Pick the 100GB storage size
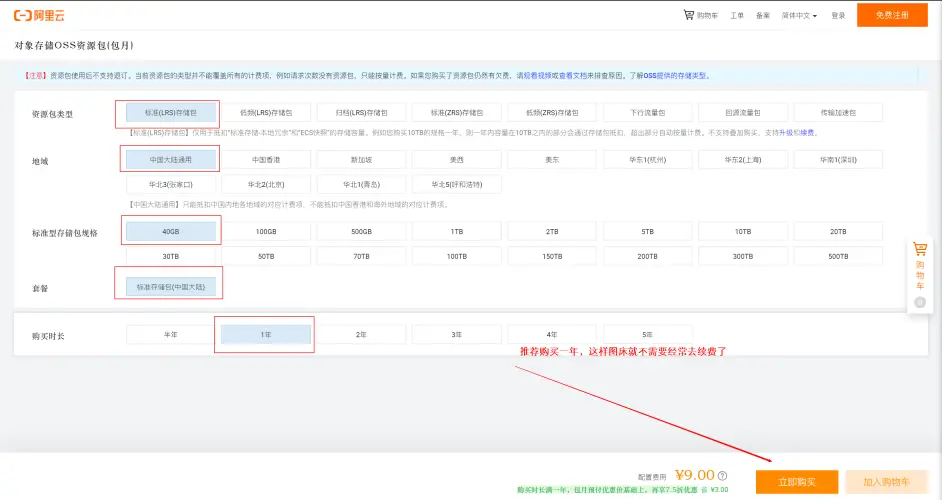The height and width of the screenshot is (500, 942). pos(266,231)
